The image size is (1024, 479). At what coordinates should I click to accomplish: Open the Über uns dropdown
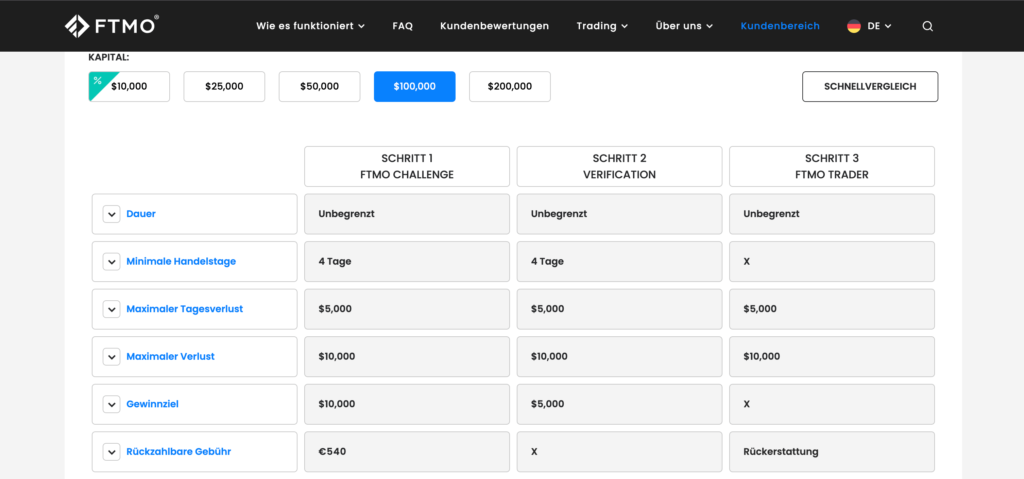pos(684,26)
